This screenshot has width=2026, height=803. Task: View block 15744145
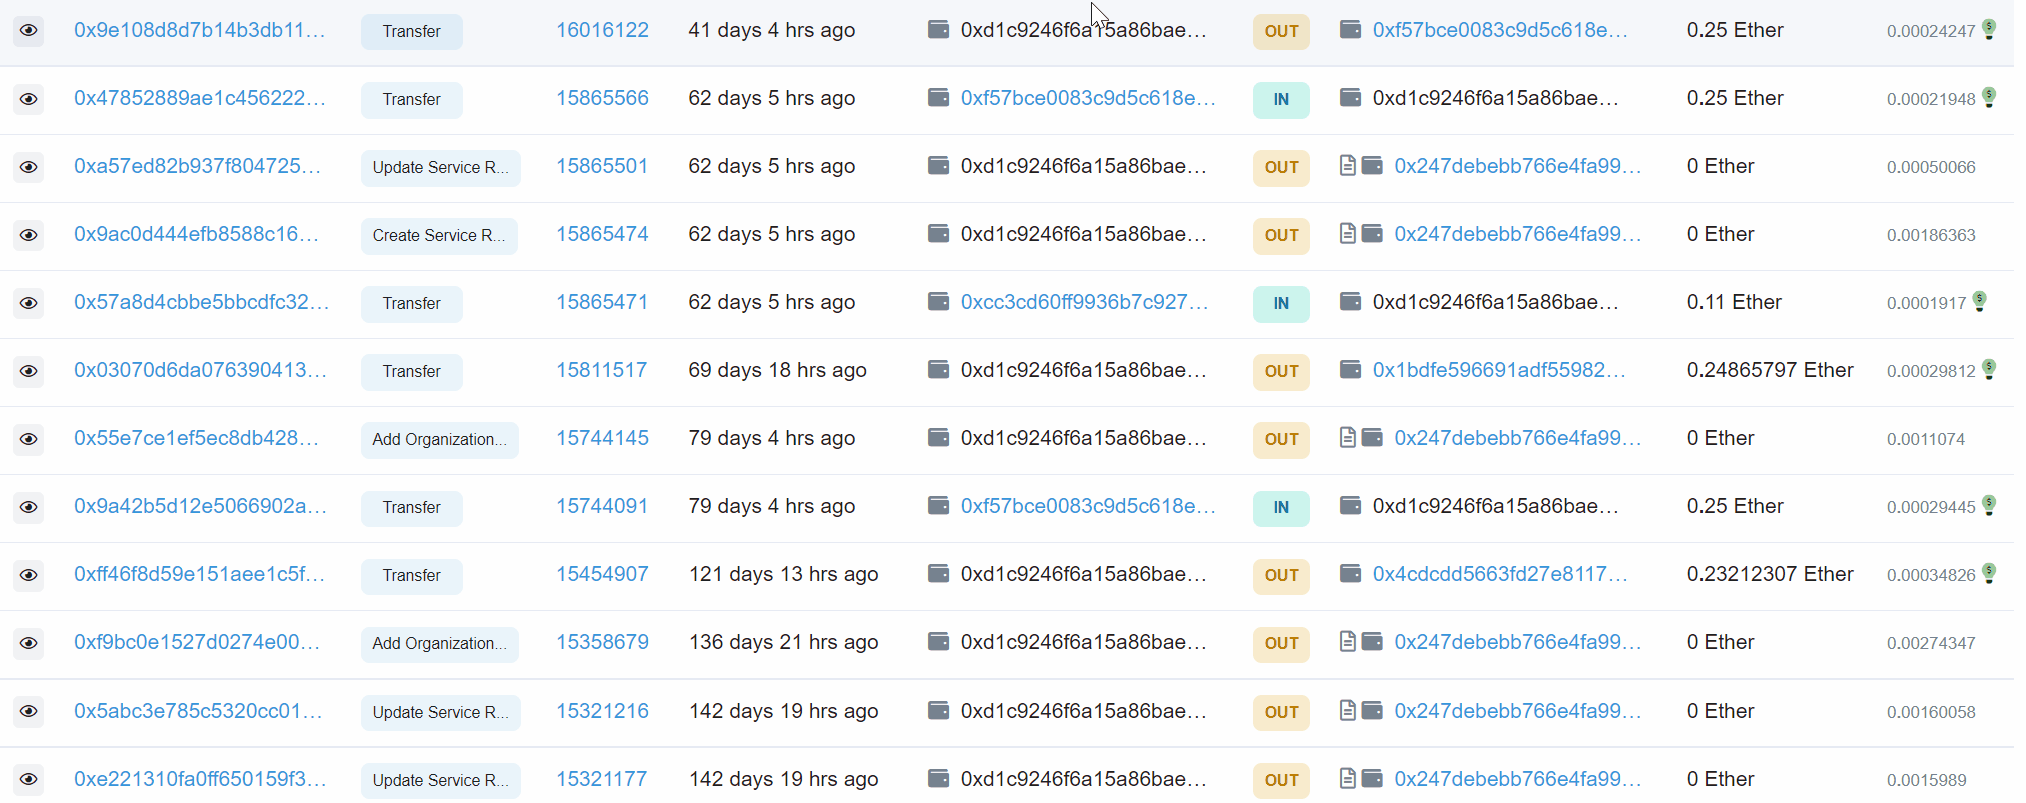pyautogui.click(x=602, y=438)
